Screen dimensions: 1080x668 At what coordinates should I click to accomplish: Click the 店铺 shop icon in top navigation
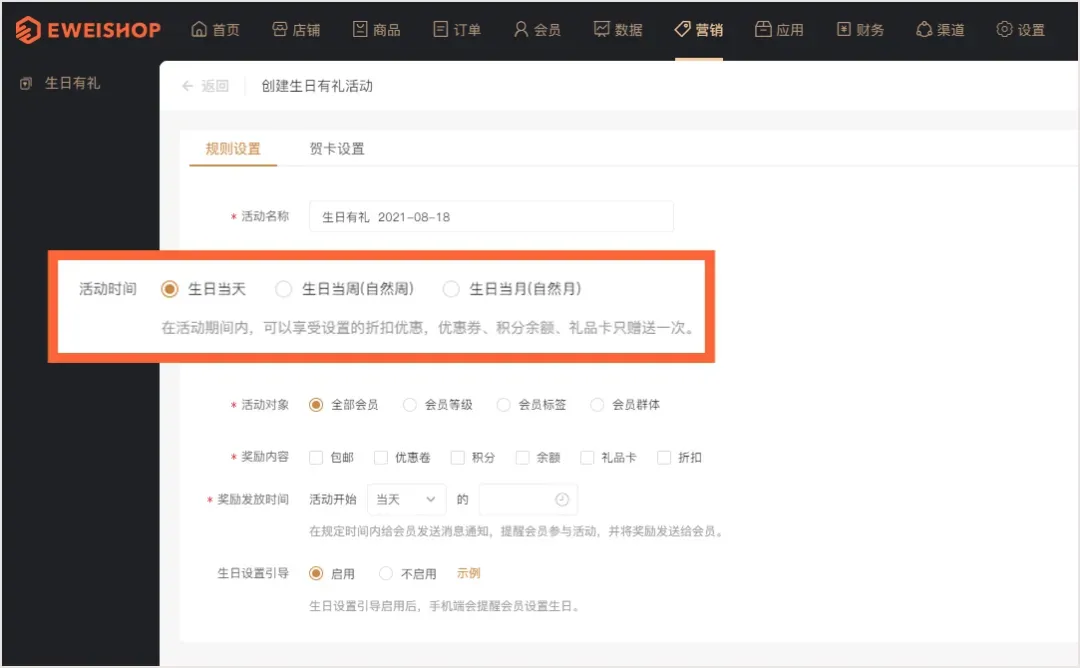[x=281, y=29]
